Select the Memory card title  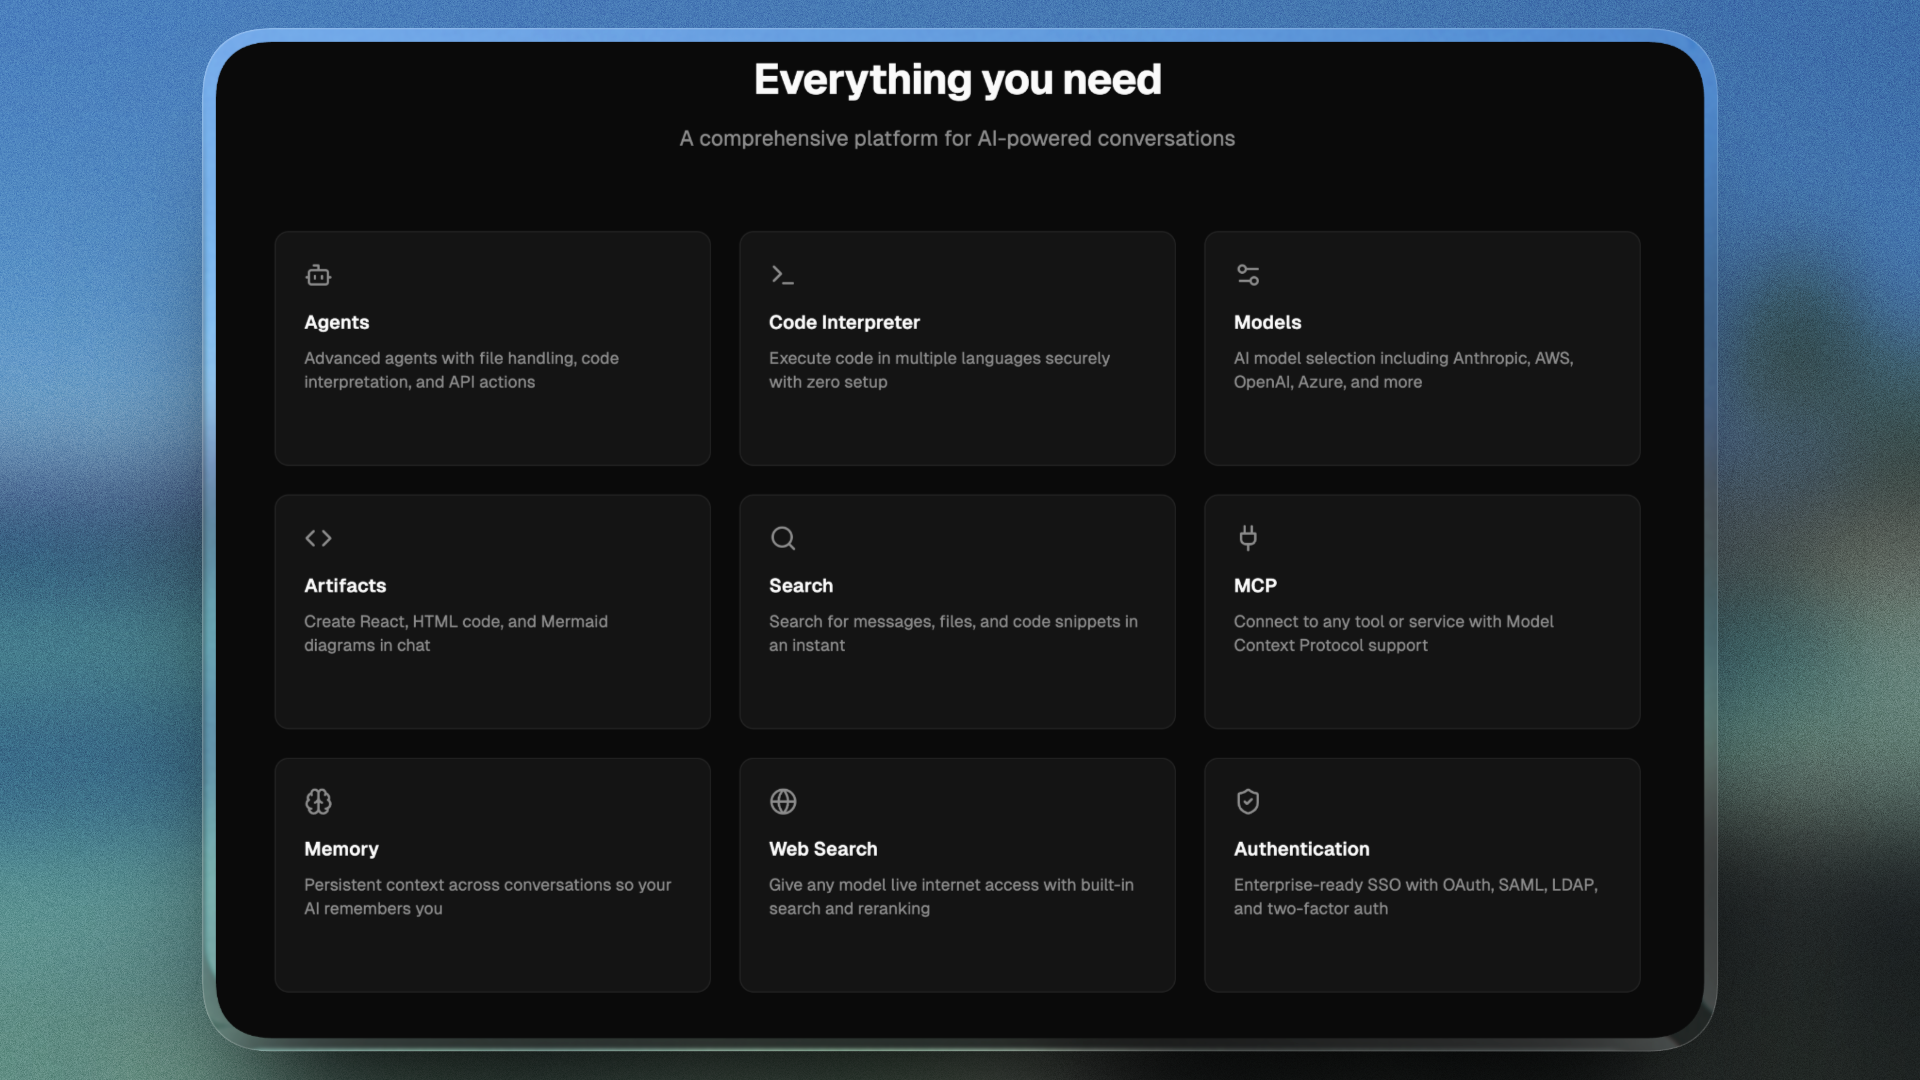[x=341, y=848]
